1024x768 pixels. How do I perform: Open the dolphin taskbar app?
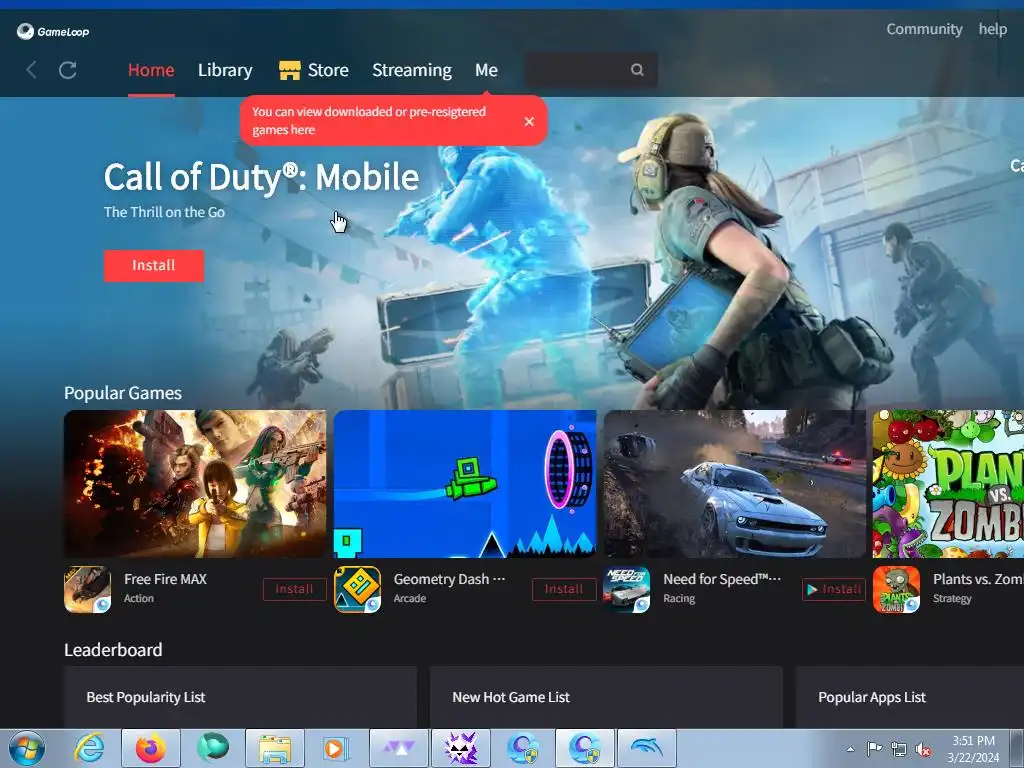click(647, 748)
